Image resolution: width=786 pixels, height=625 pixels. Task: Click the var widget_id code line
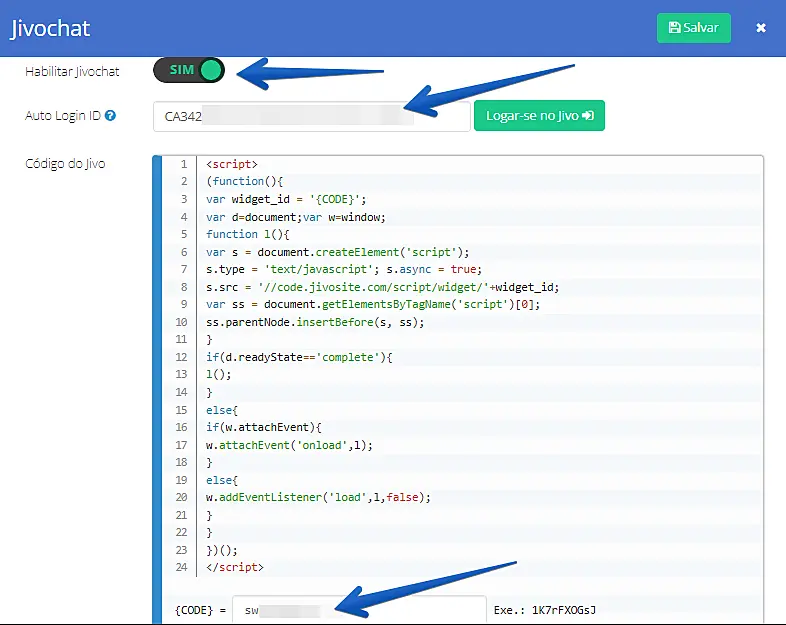(286, 199)
